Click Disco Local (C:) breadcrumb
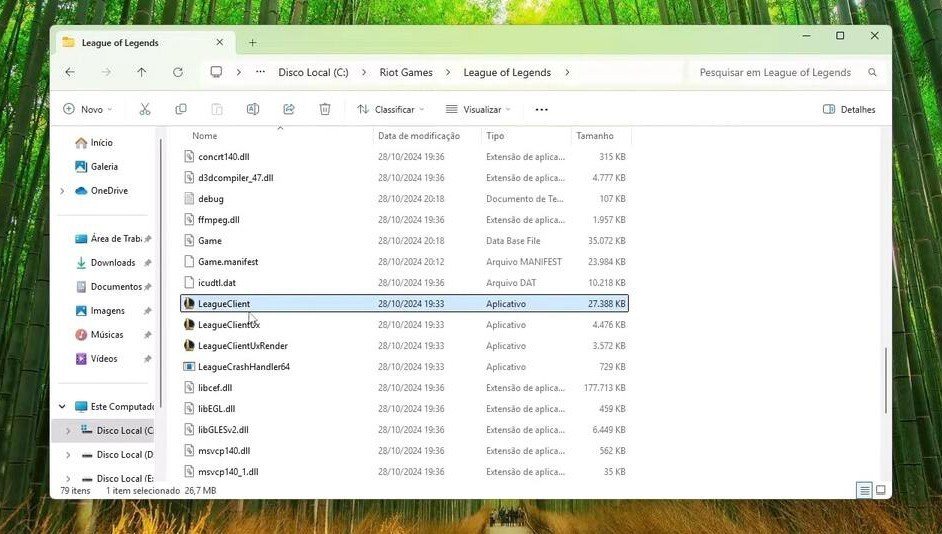942x534 pixels. pos(313,72)
